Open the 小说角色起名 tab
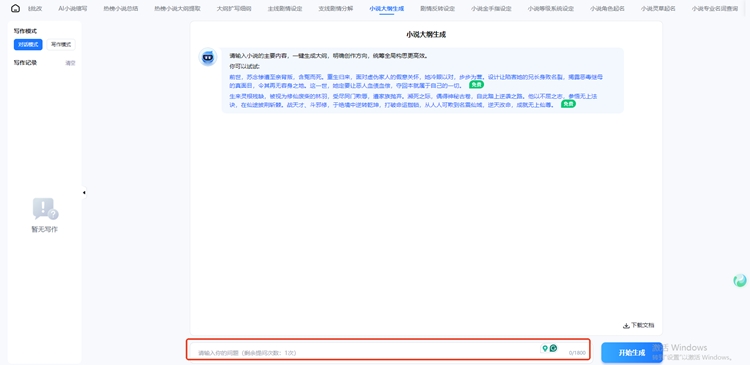 (607, 9)
